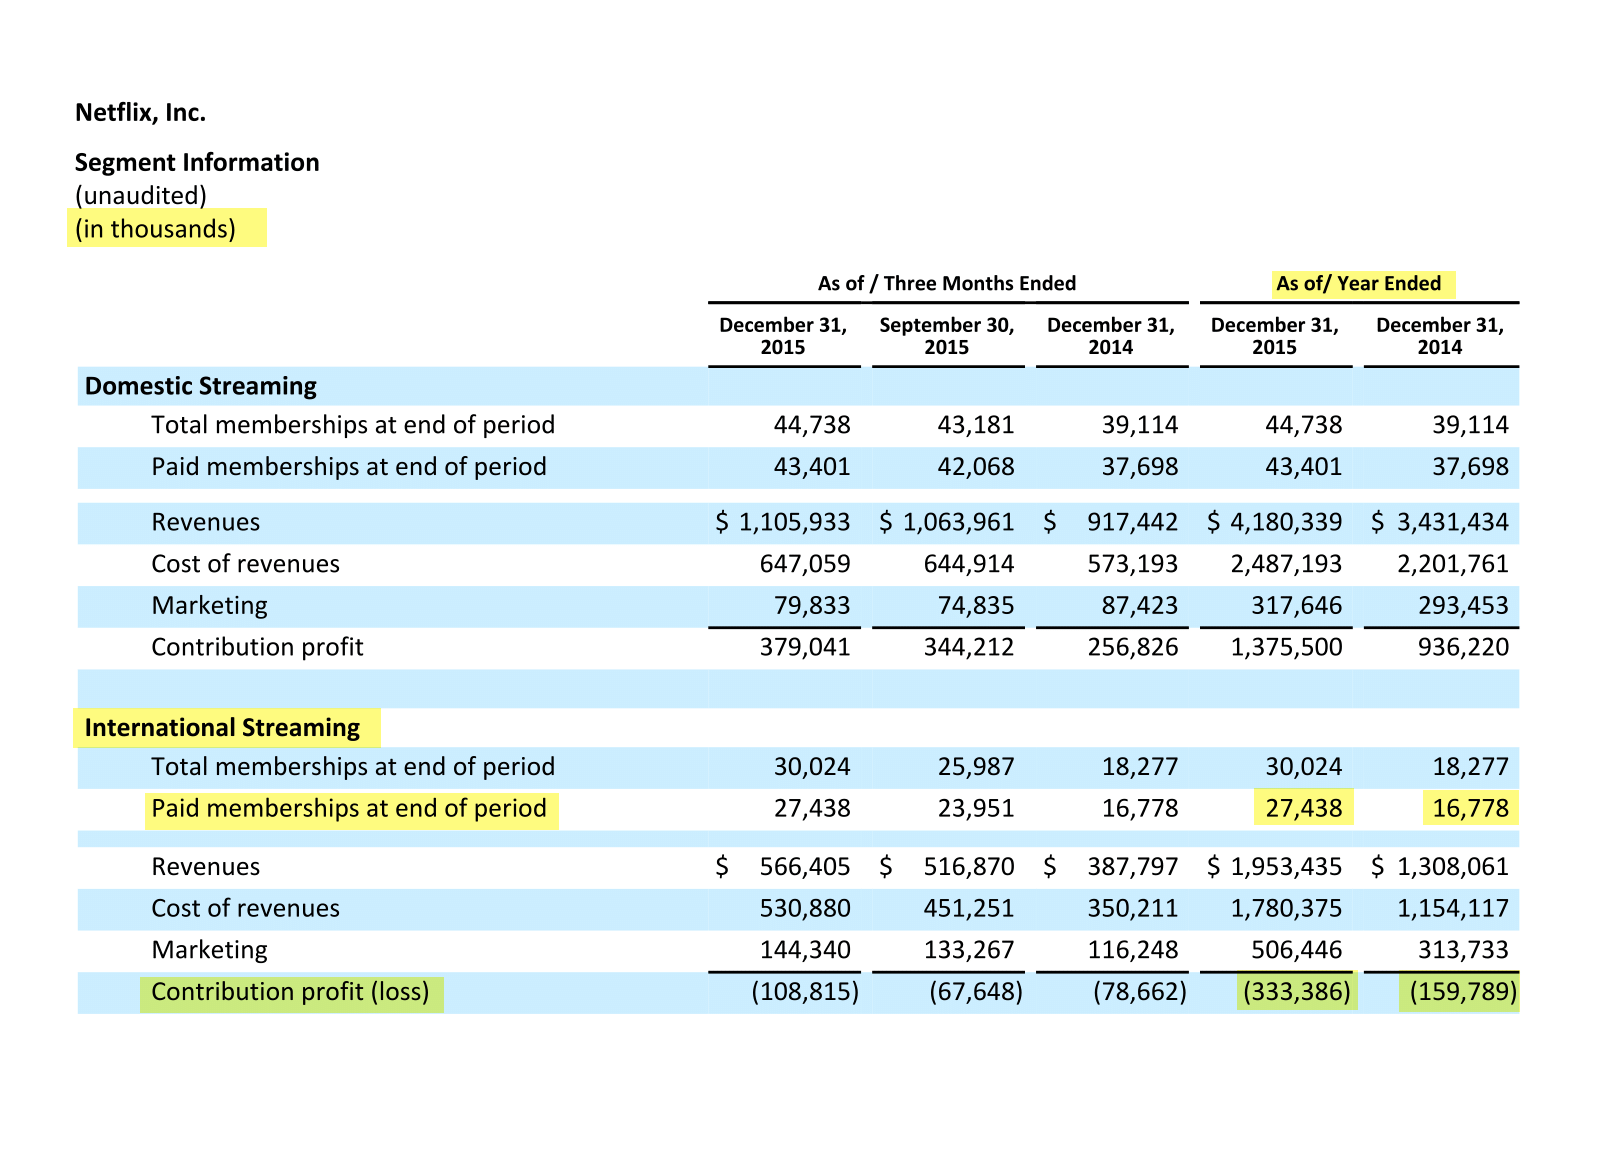Image resolution: width=1600 pixels, height=1172 pixels.
Task: Select international total memberships value 25,987
Action: 976,767
